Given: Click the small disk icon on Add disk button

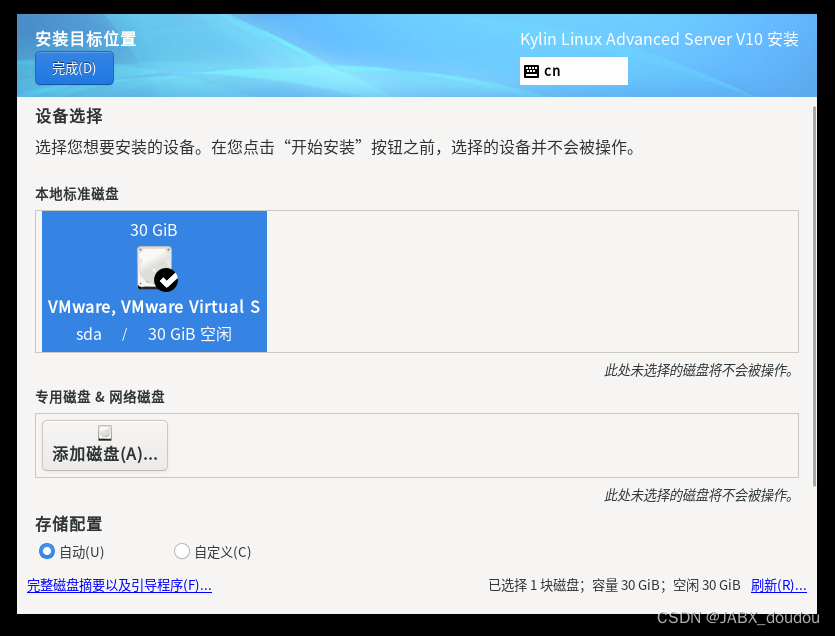Looking at the screenshot, I should 105,433.
